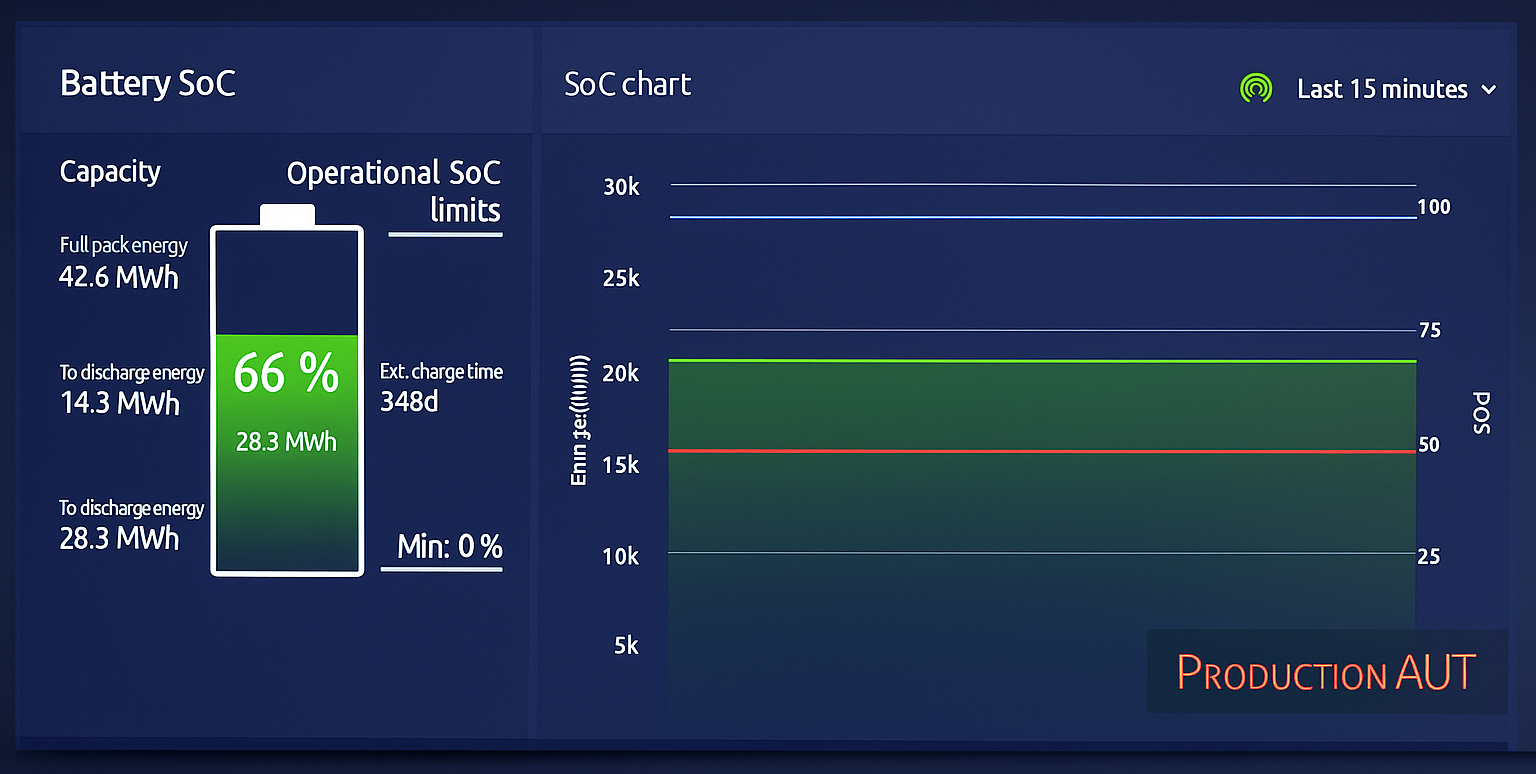Click the SoC chart panel title
Image resolution: width=1536 pixels, height=774 pixels.
click(627, 84)
